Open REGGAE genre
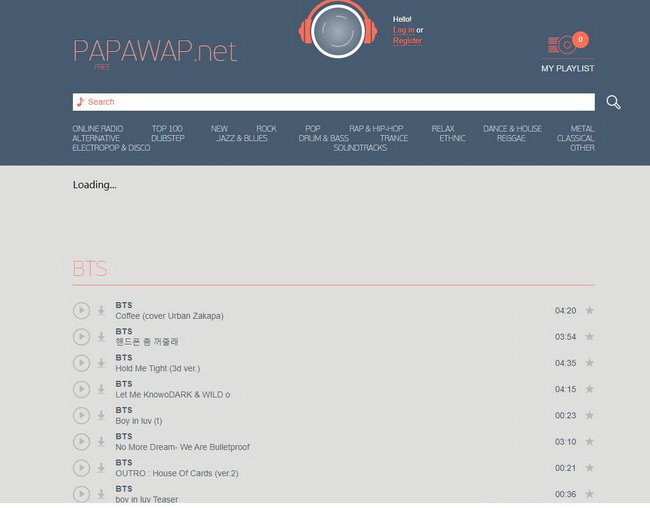The height and width of the screenshot is (508, 650). pos(511,138)
